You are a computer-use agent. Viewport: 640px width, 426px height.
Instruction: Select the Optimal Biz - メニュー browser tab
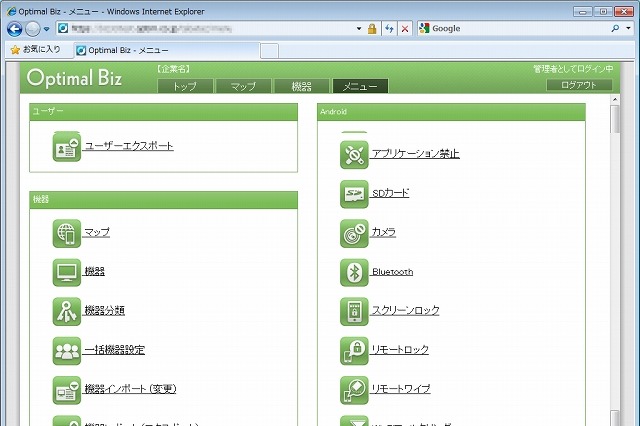[167, 50]
